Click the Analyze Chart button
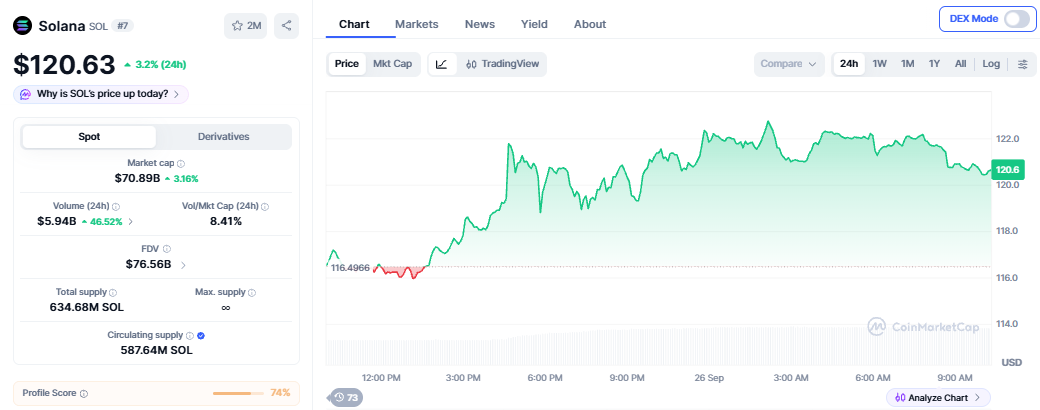 pos(938,397)
